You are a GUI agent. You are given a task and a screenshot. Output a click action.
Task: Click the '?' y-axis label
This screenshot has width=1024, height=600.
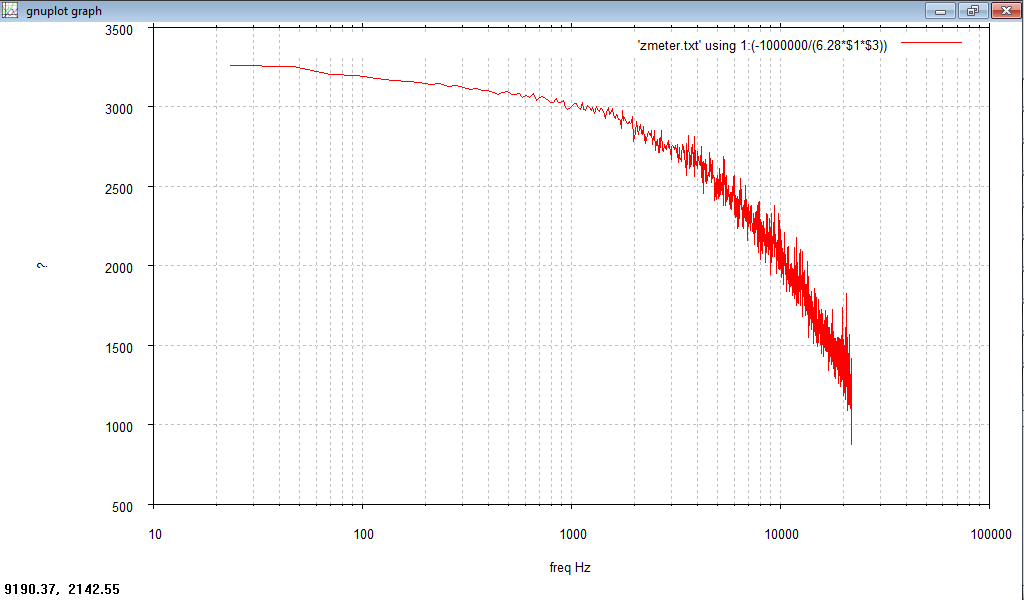click(43, 266)
